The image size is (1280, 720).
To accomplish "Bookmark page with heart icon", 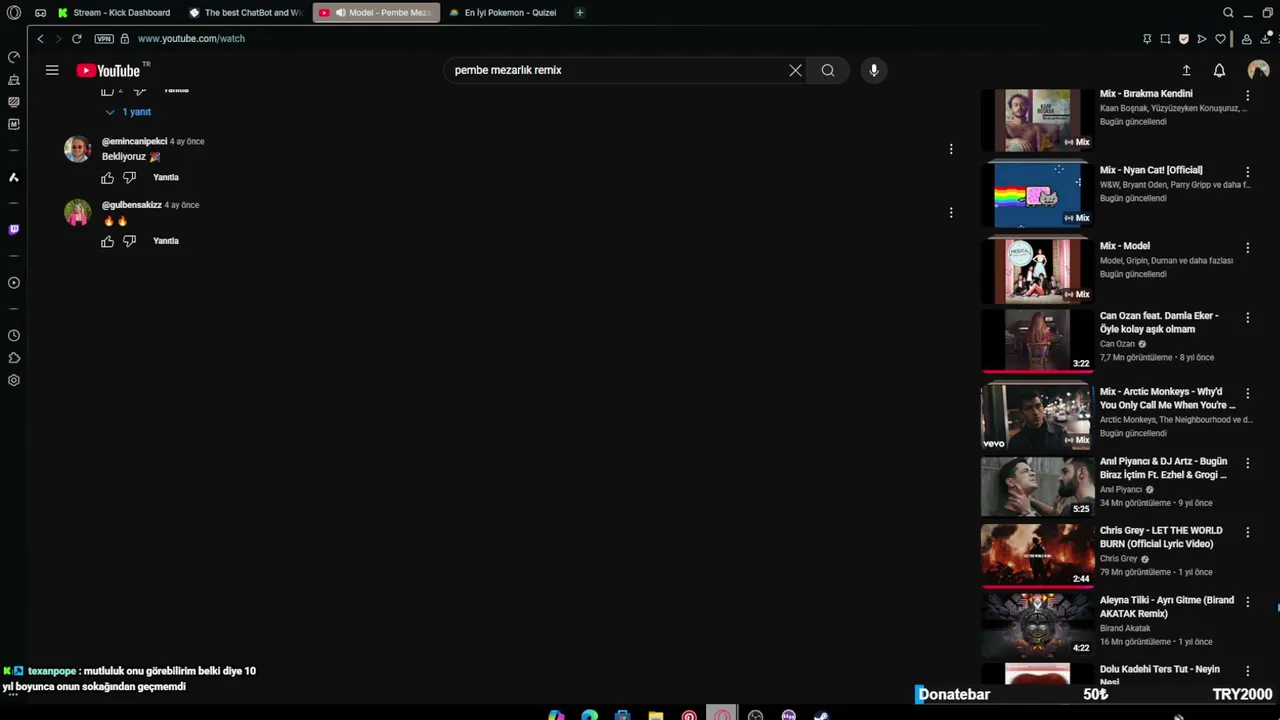I will (1220, 38).
